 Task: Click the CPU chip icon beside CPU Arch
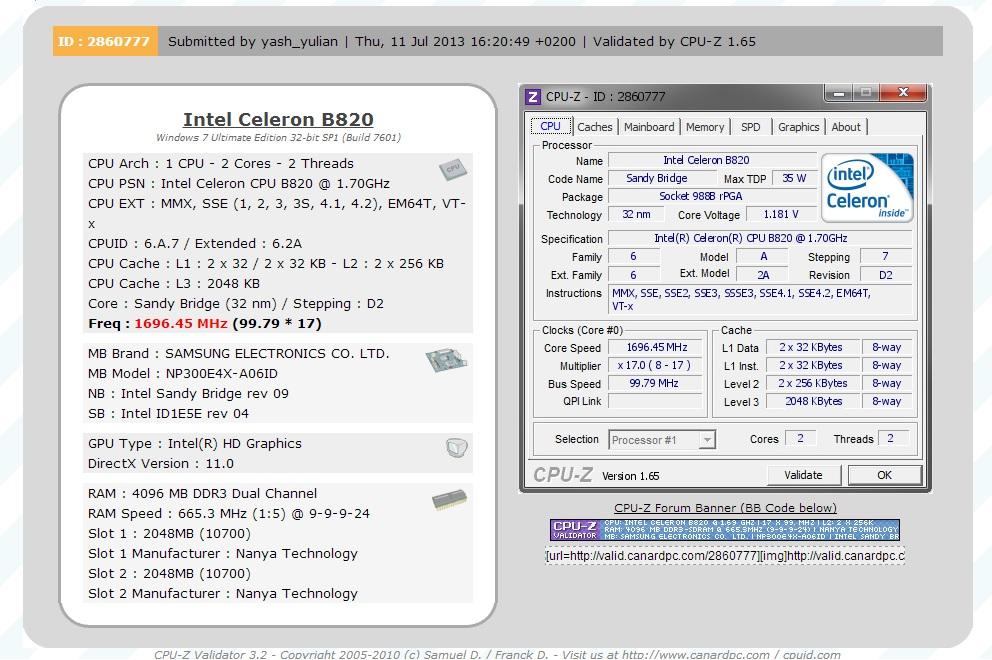[452, 169]
